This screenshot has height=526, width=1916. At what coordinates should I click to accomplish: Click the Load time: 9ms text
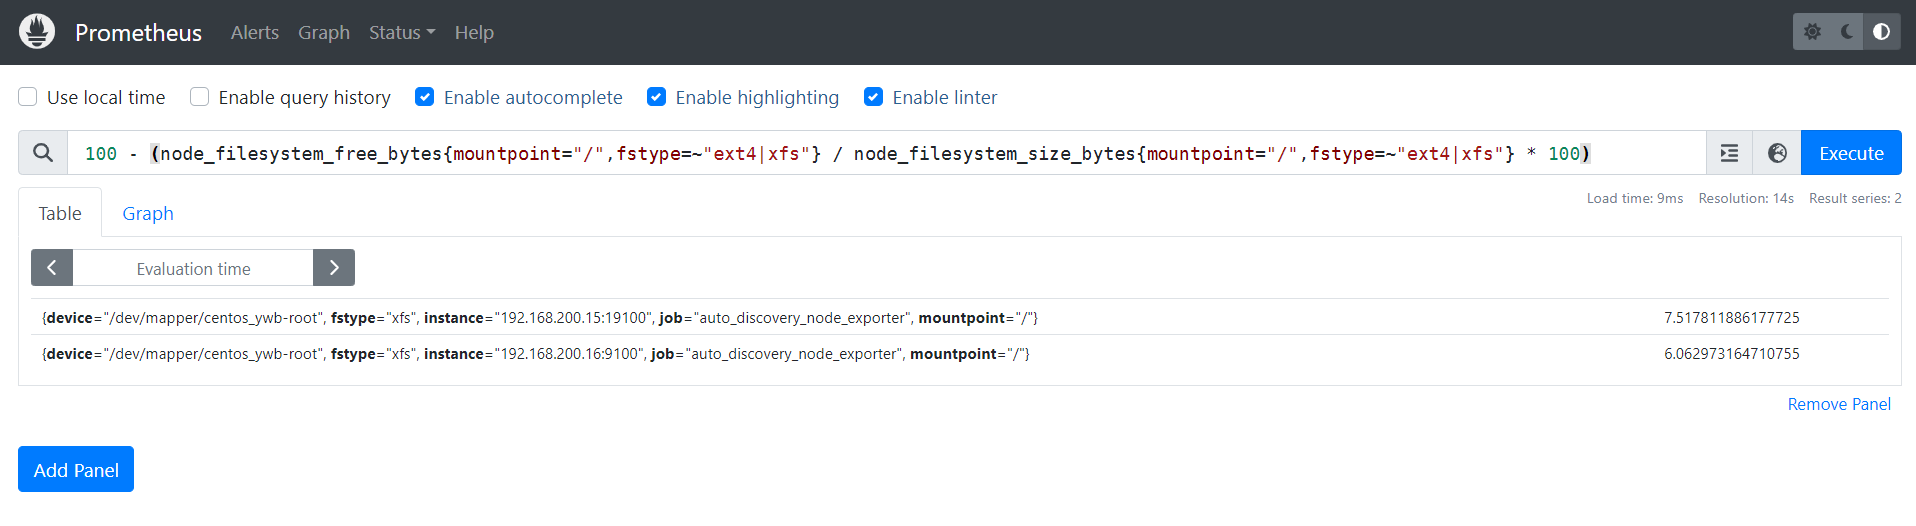point(1635,198)
